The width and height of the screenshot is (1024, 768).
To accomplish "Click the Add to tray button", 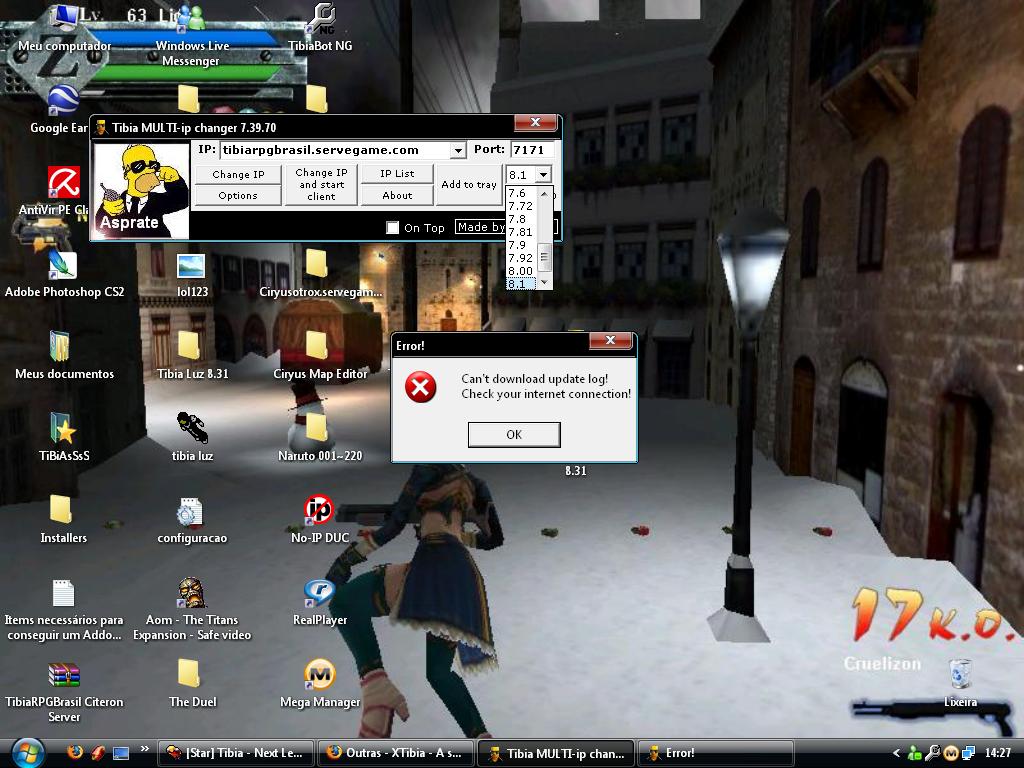I will (469, 185).
